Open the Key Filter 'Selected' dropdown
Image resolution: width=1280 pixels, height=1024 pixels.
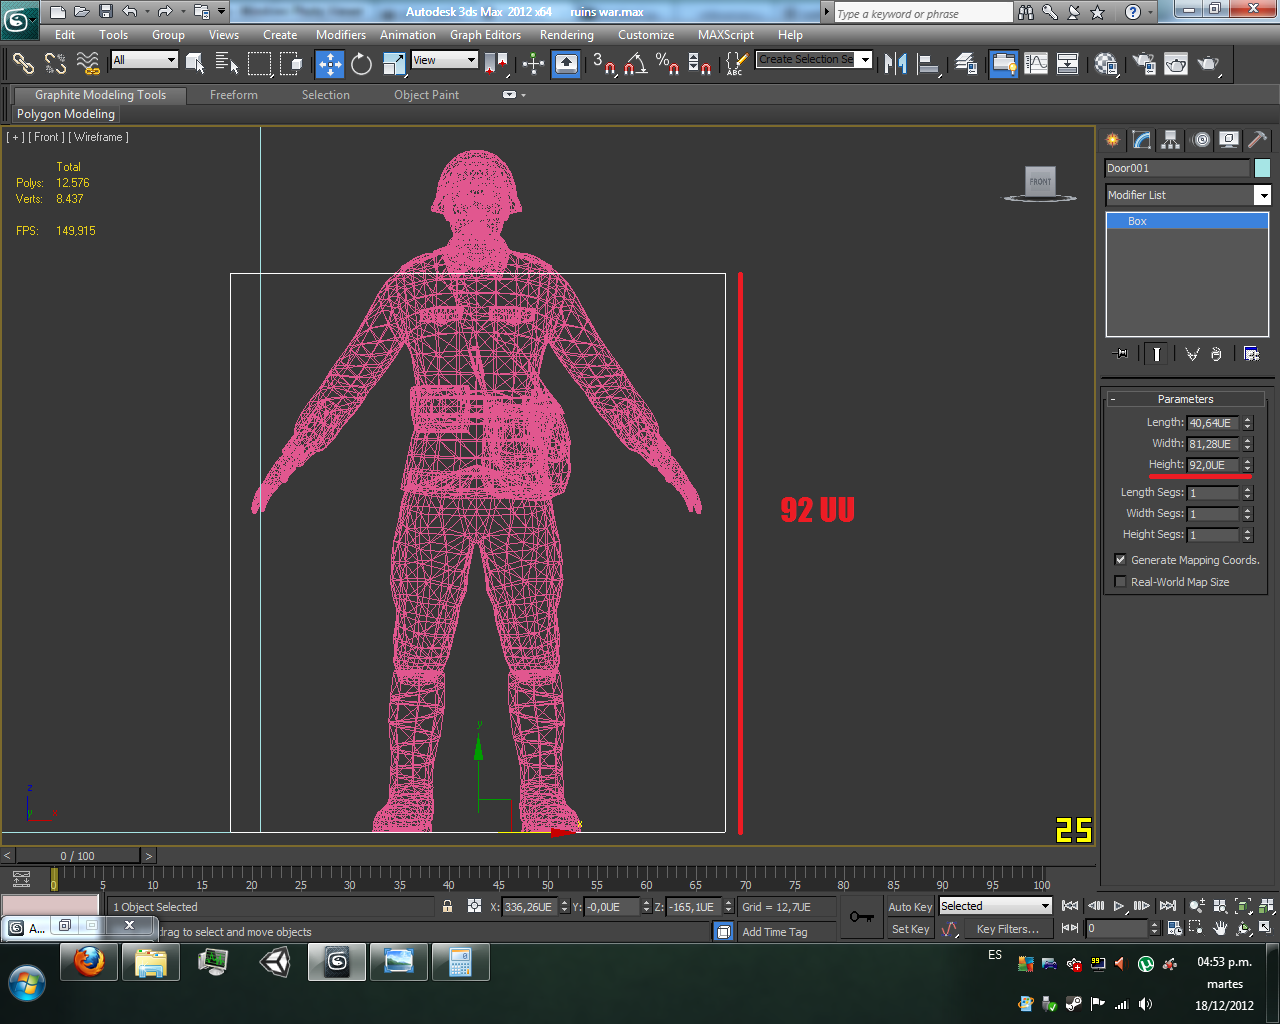(x=995, y=906)
